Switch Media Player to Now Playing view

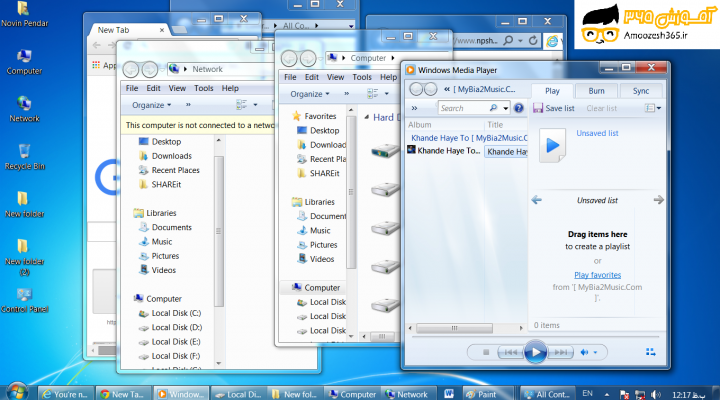point(650,352)
